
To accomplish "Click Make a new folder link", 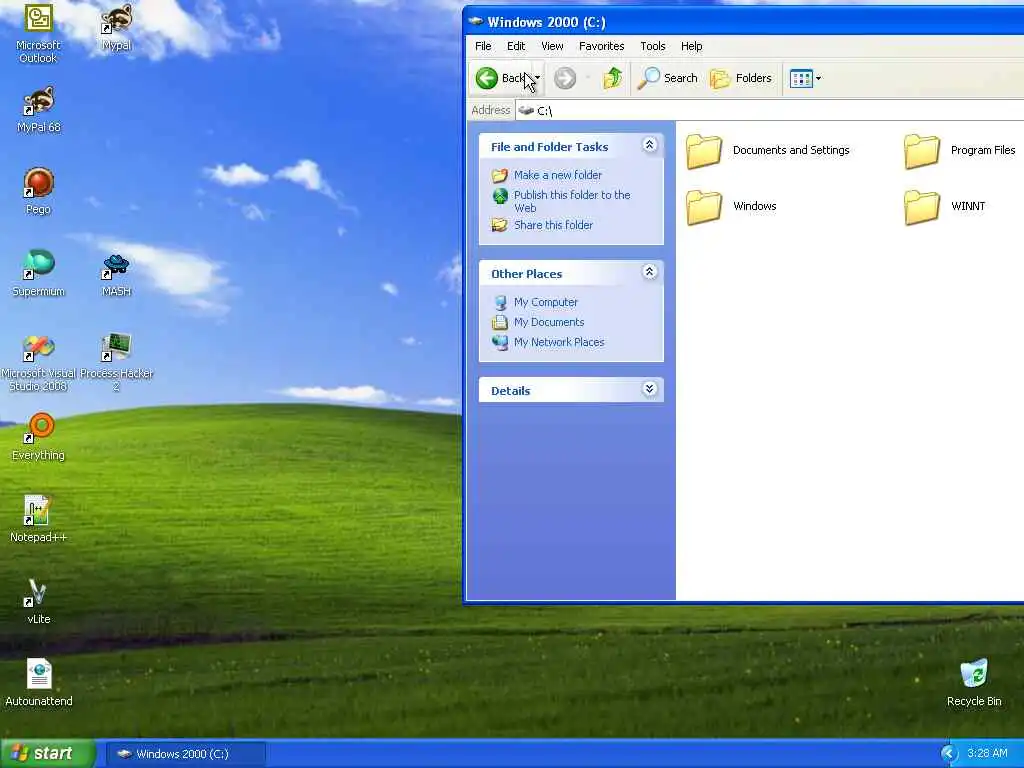I will pyautogui.click(x=558, y=175).
